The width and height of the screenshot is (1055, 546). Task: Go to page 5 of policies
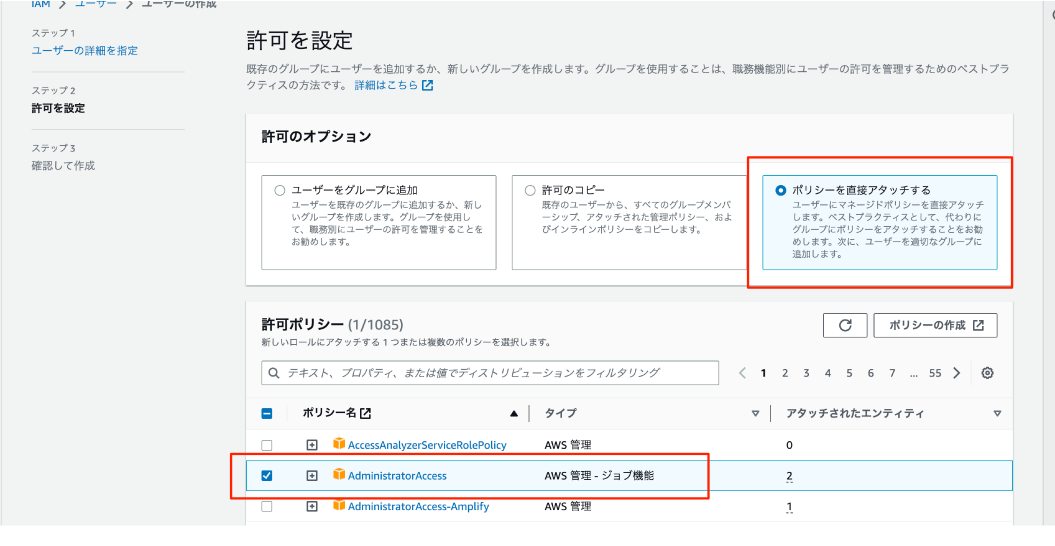849,373
